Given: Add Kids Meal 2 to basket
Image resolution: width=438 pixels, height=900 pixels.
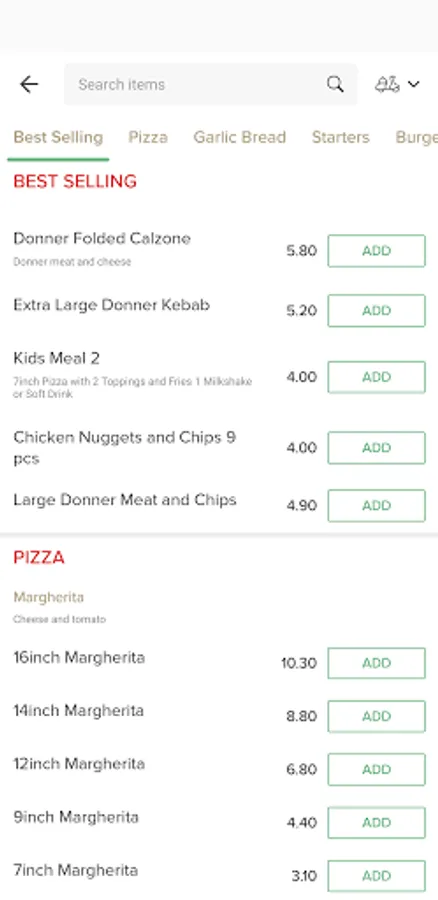Looking at the screenshot, I should 377,377.
